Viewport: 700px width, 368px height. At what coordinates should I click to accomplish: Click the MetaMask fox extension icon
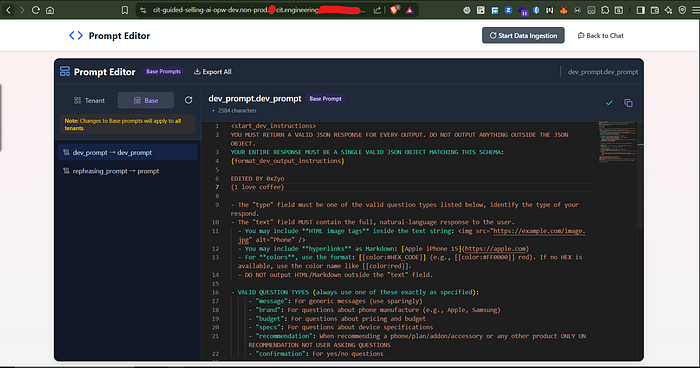point(564,10)
